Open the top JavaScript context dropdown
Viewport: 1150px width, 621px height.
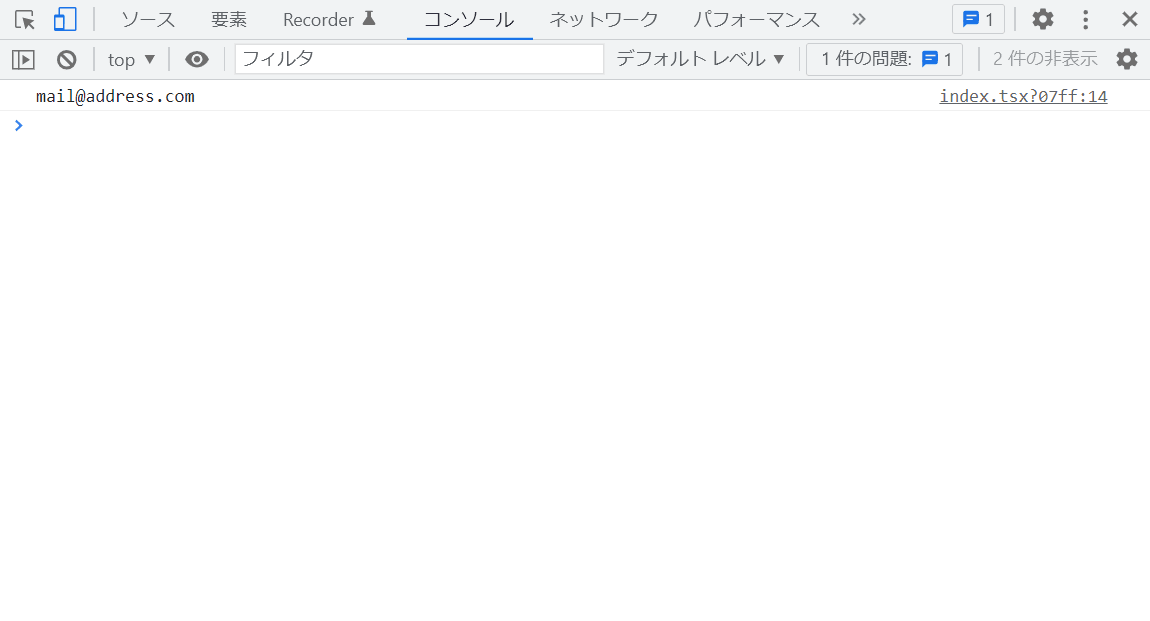tap(131, 59)
